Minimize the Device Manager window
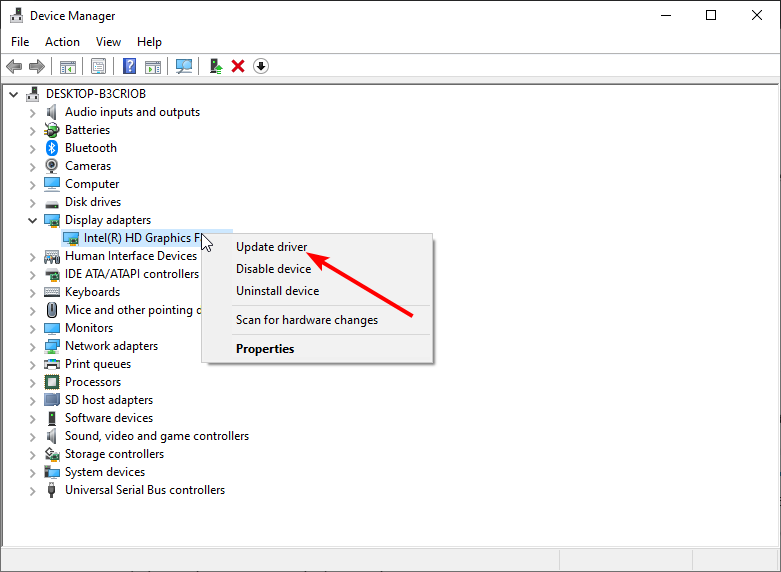The width and height of the screenshot is (781, 572). [x=665, y=15]
